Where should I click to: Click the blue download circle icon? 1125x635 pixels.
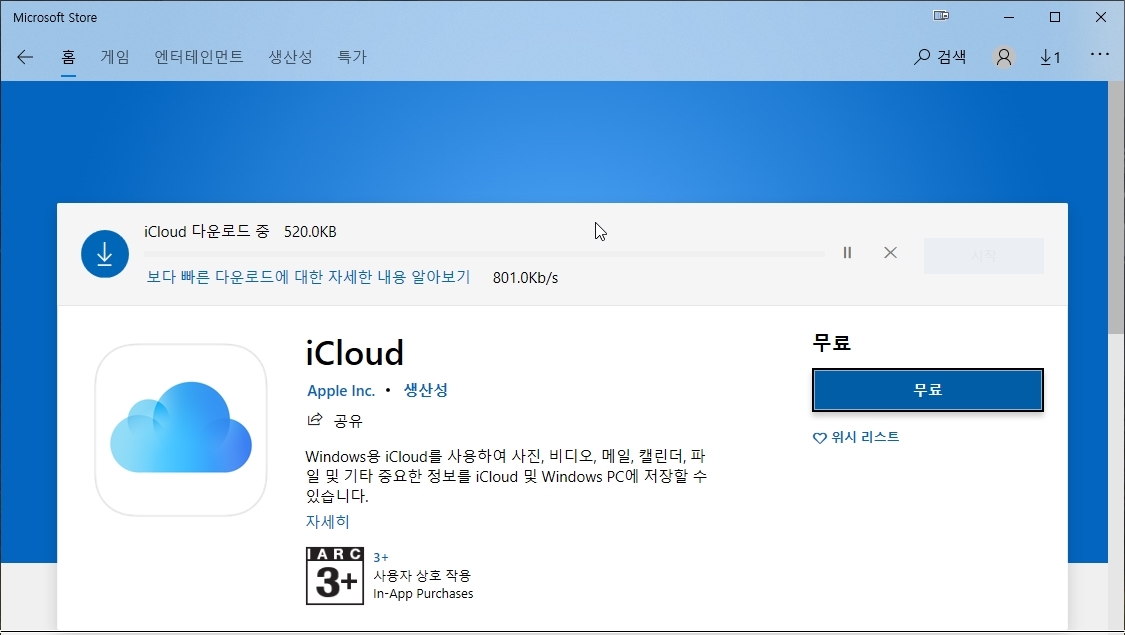coord(105,253)
